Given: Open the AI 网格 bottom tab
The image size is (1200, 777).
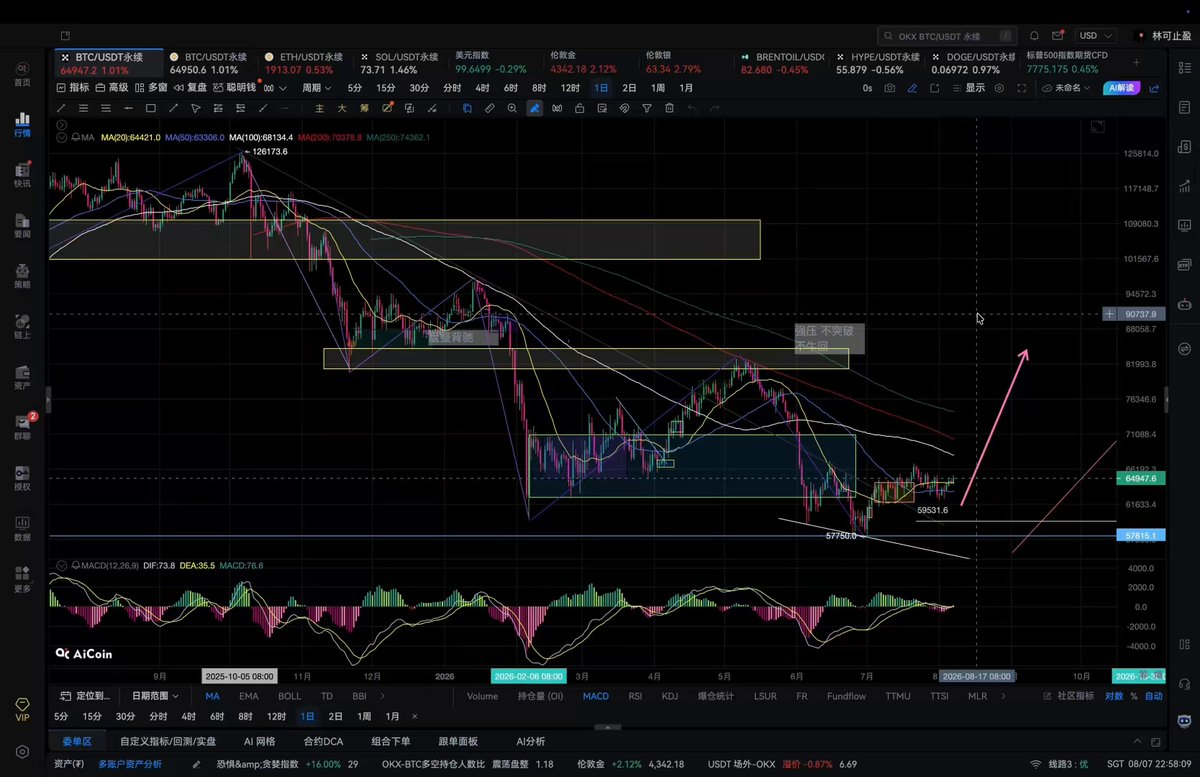Looking at the screenshot, I should [259, 742].
